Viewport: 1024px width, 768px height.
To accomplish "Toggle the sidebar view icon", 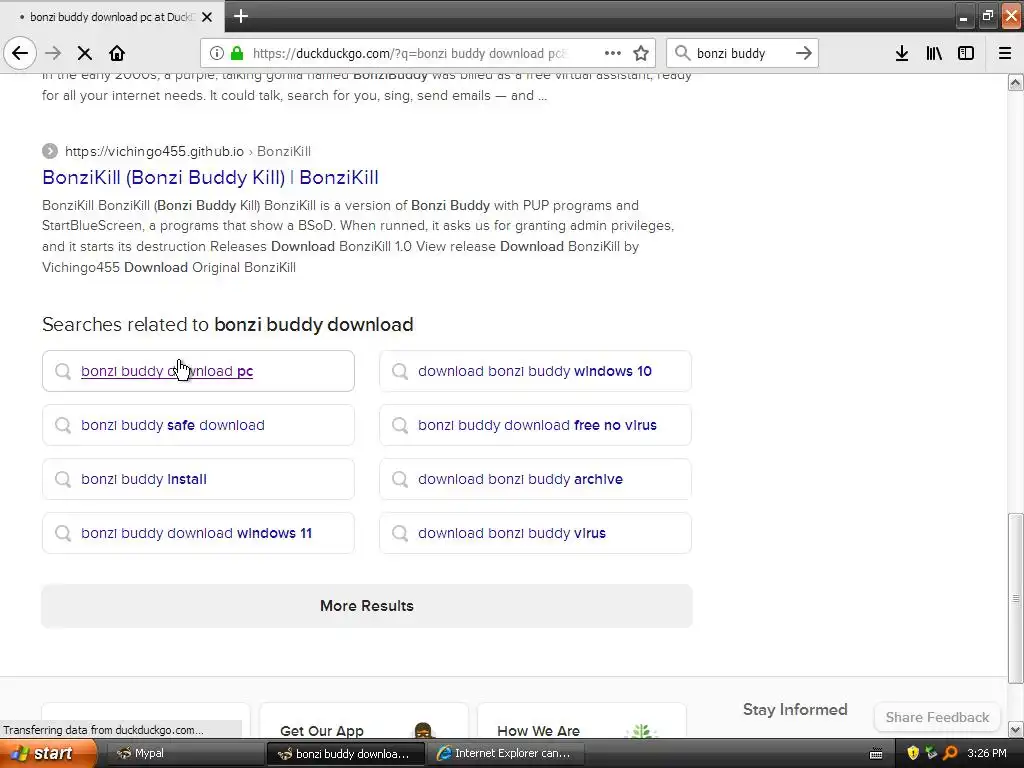I will 966,53.
